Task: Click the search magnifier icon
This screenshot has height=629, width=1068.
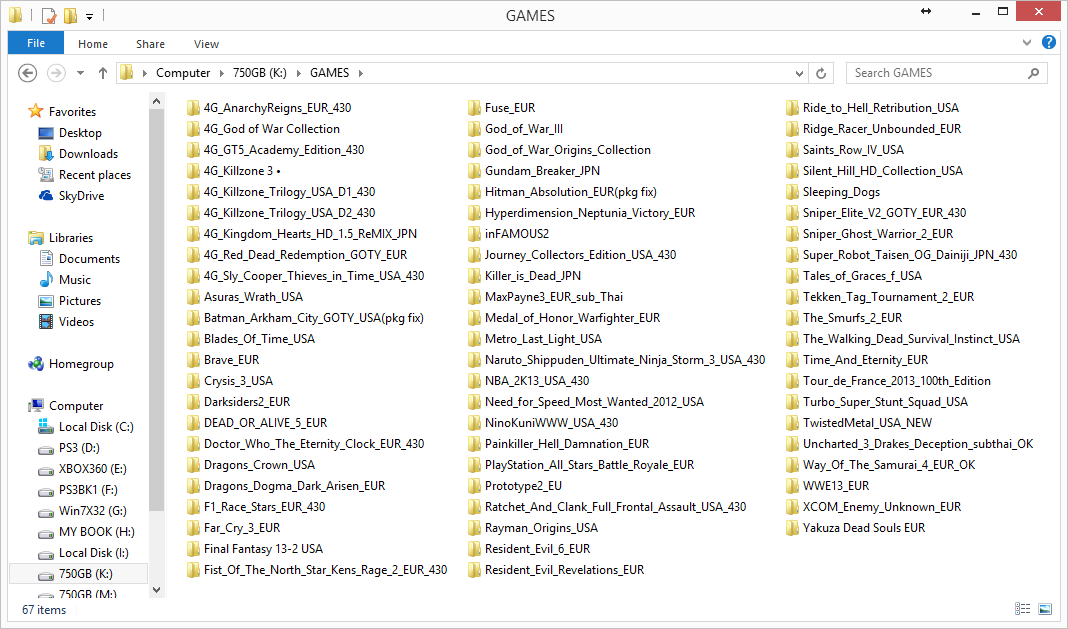Action: [x=1033, y=73]
